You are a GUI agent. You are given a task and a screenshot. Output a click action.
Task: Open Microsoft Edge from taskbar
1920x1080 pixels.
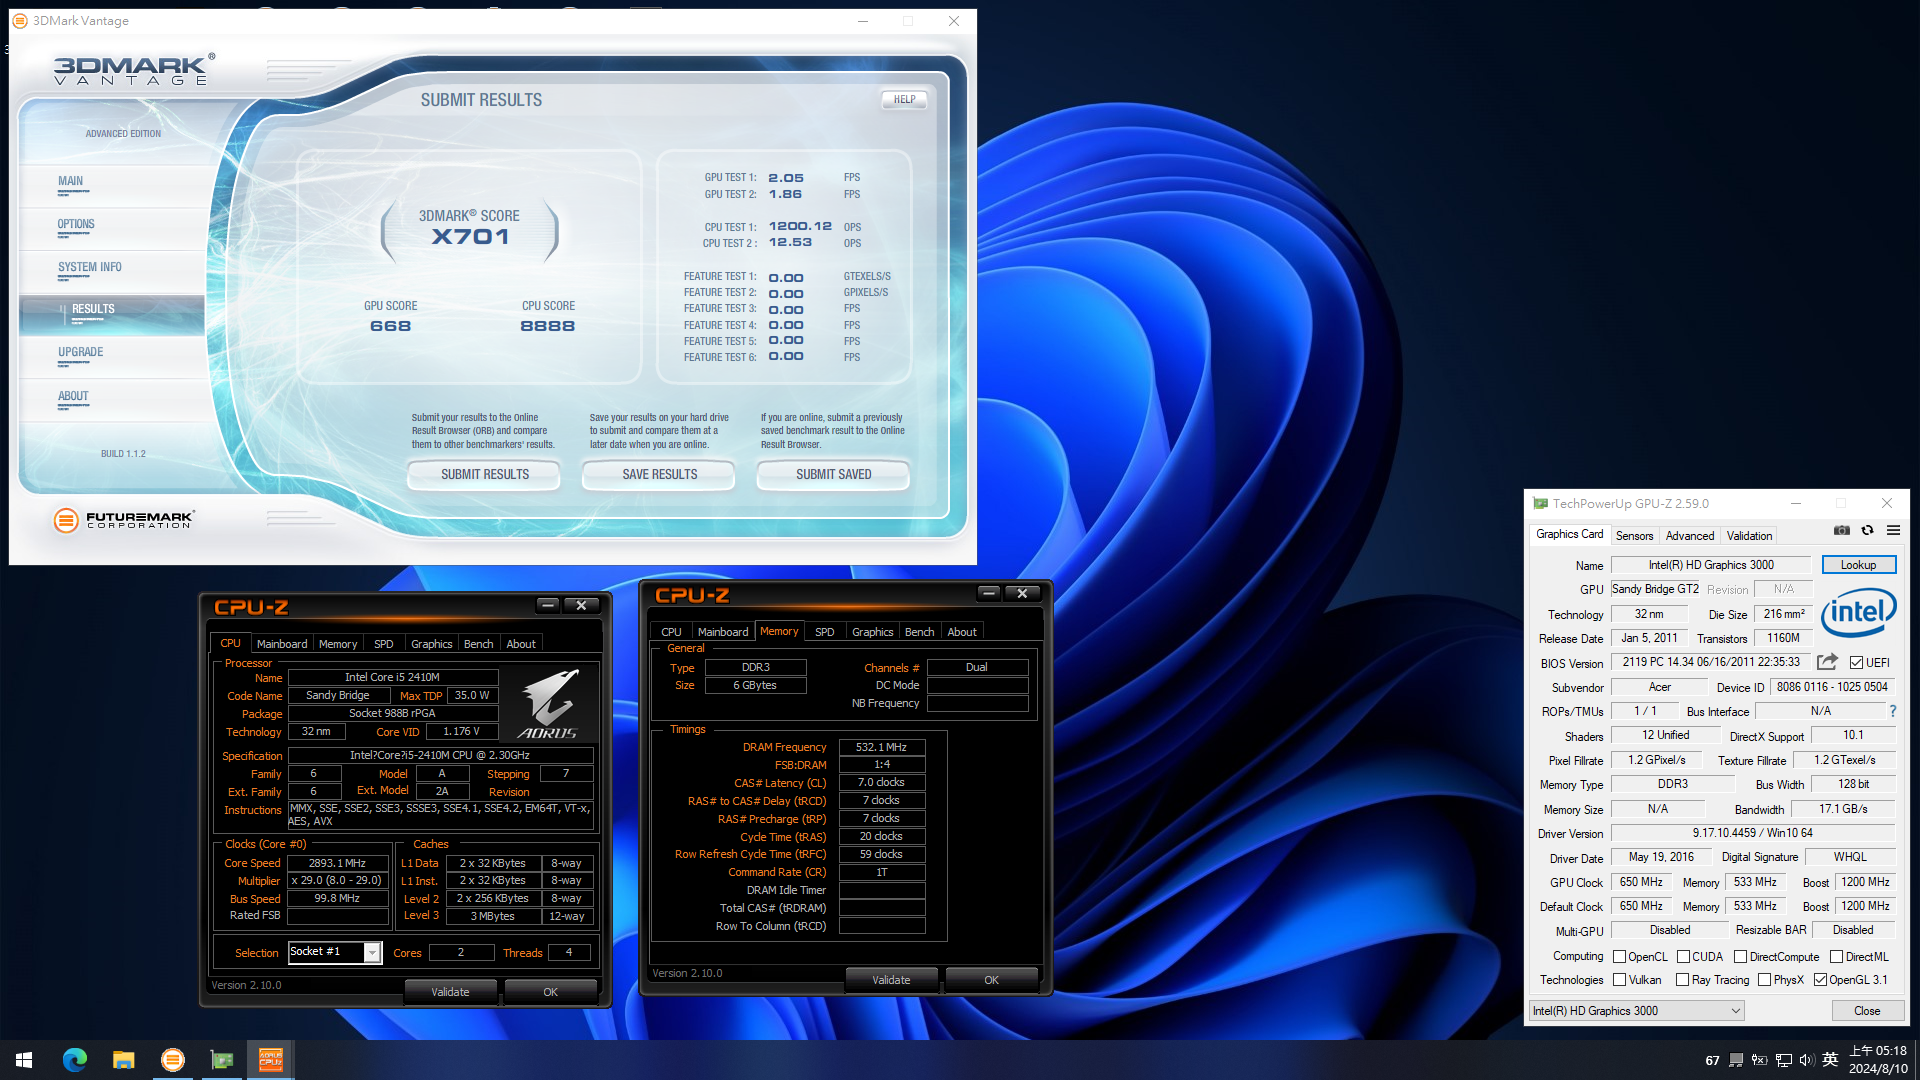click(x=75, y=1060)
